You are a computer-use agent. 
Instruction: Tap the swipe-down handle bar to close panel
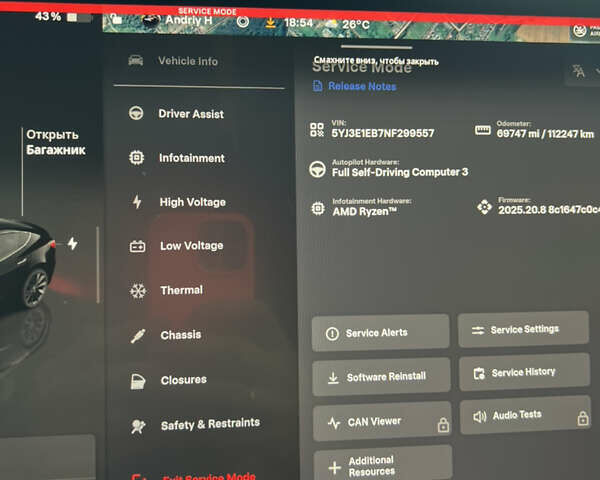376,47
